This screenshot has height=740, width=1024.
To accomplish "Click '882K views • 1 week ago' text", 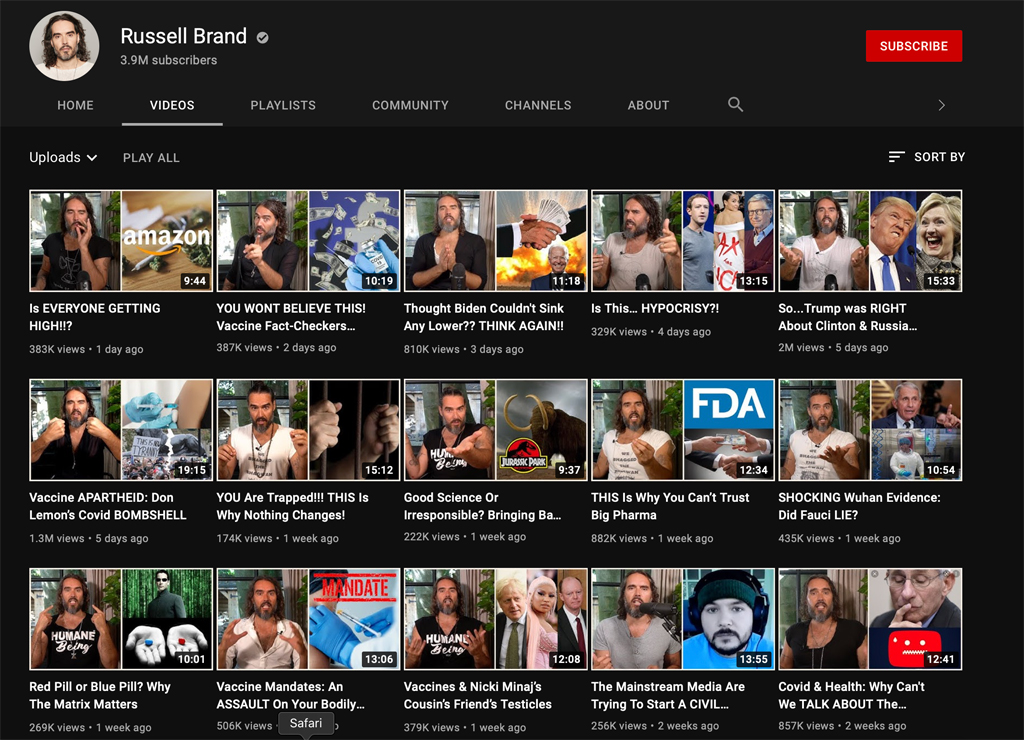I will coord(652,538).
